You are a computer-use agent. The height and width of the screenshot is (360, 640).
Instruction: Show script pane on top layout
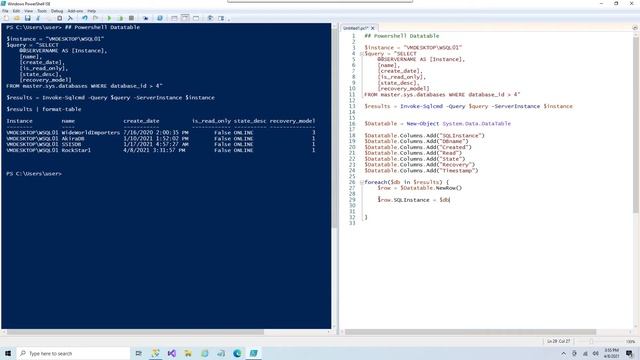[174, 18]
